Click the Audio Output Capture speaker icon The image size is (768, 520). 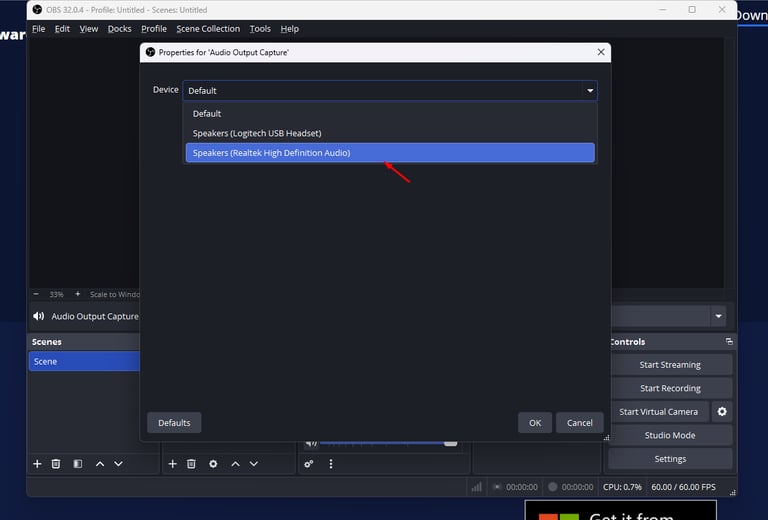[39, 316]
